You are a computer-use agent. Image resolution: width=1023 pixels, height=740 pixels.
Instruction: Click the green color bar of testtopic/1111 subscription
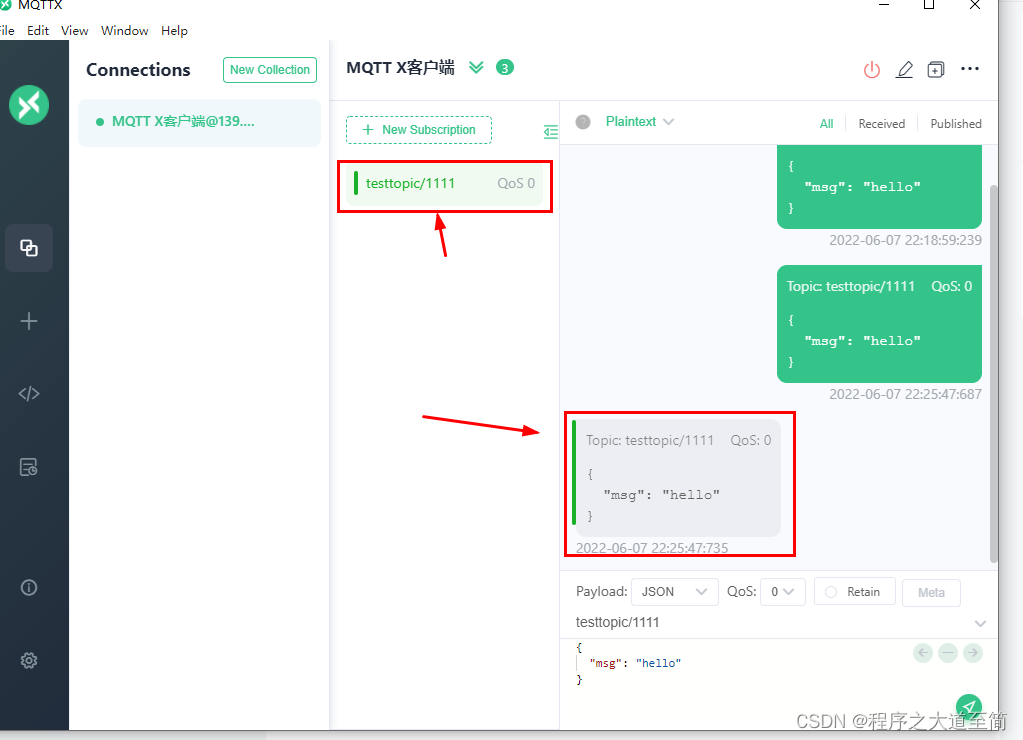pos(356,183)
